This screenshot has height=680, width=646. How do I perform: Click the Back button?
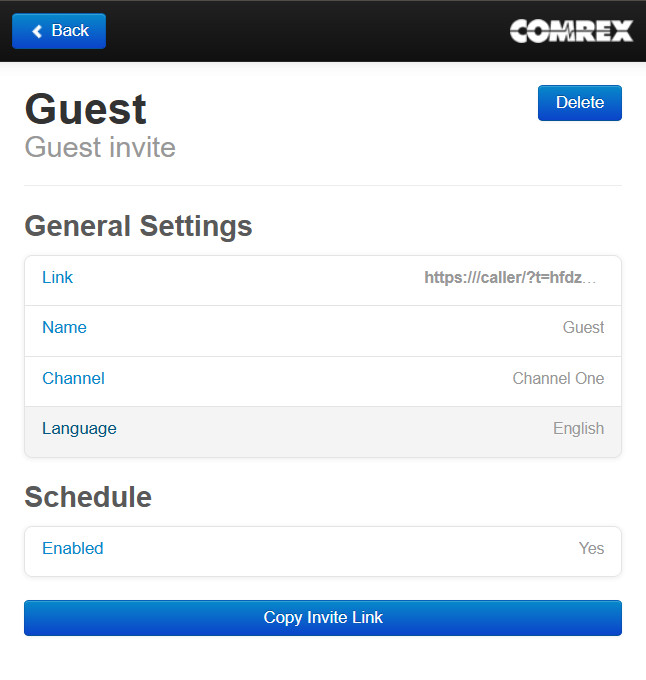pyautogui.click(x=59, y=31)
